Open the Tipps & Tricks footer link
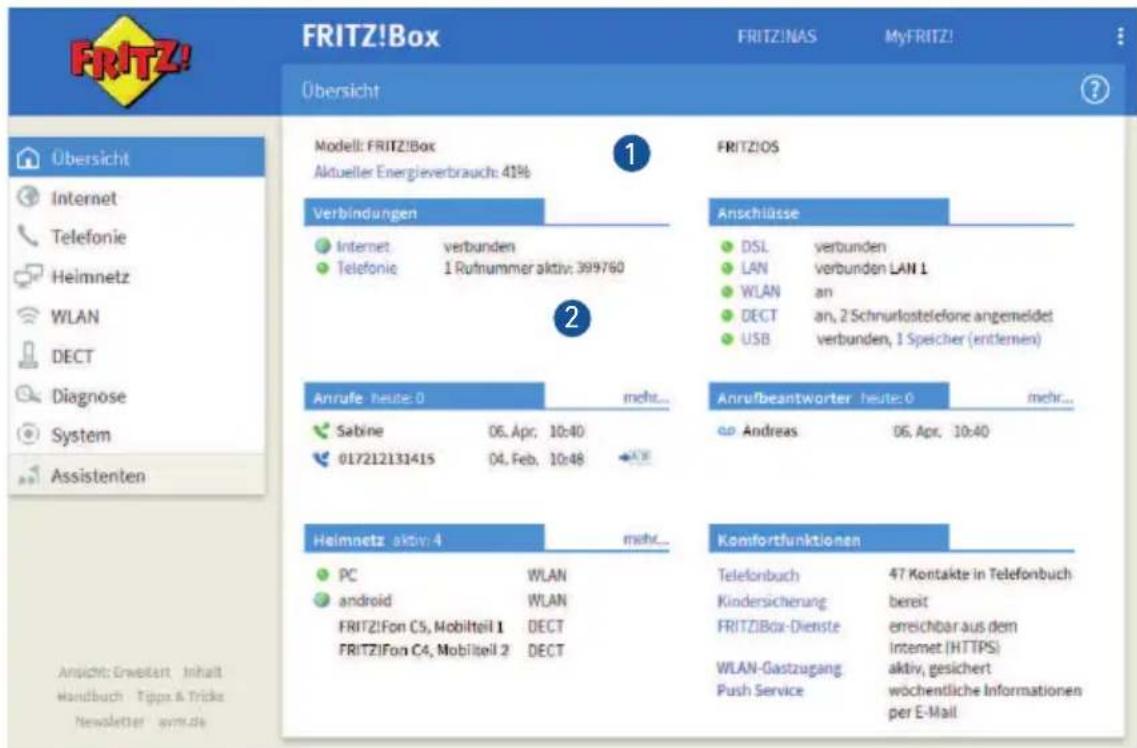 click(x=181, y=697)
